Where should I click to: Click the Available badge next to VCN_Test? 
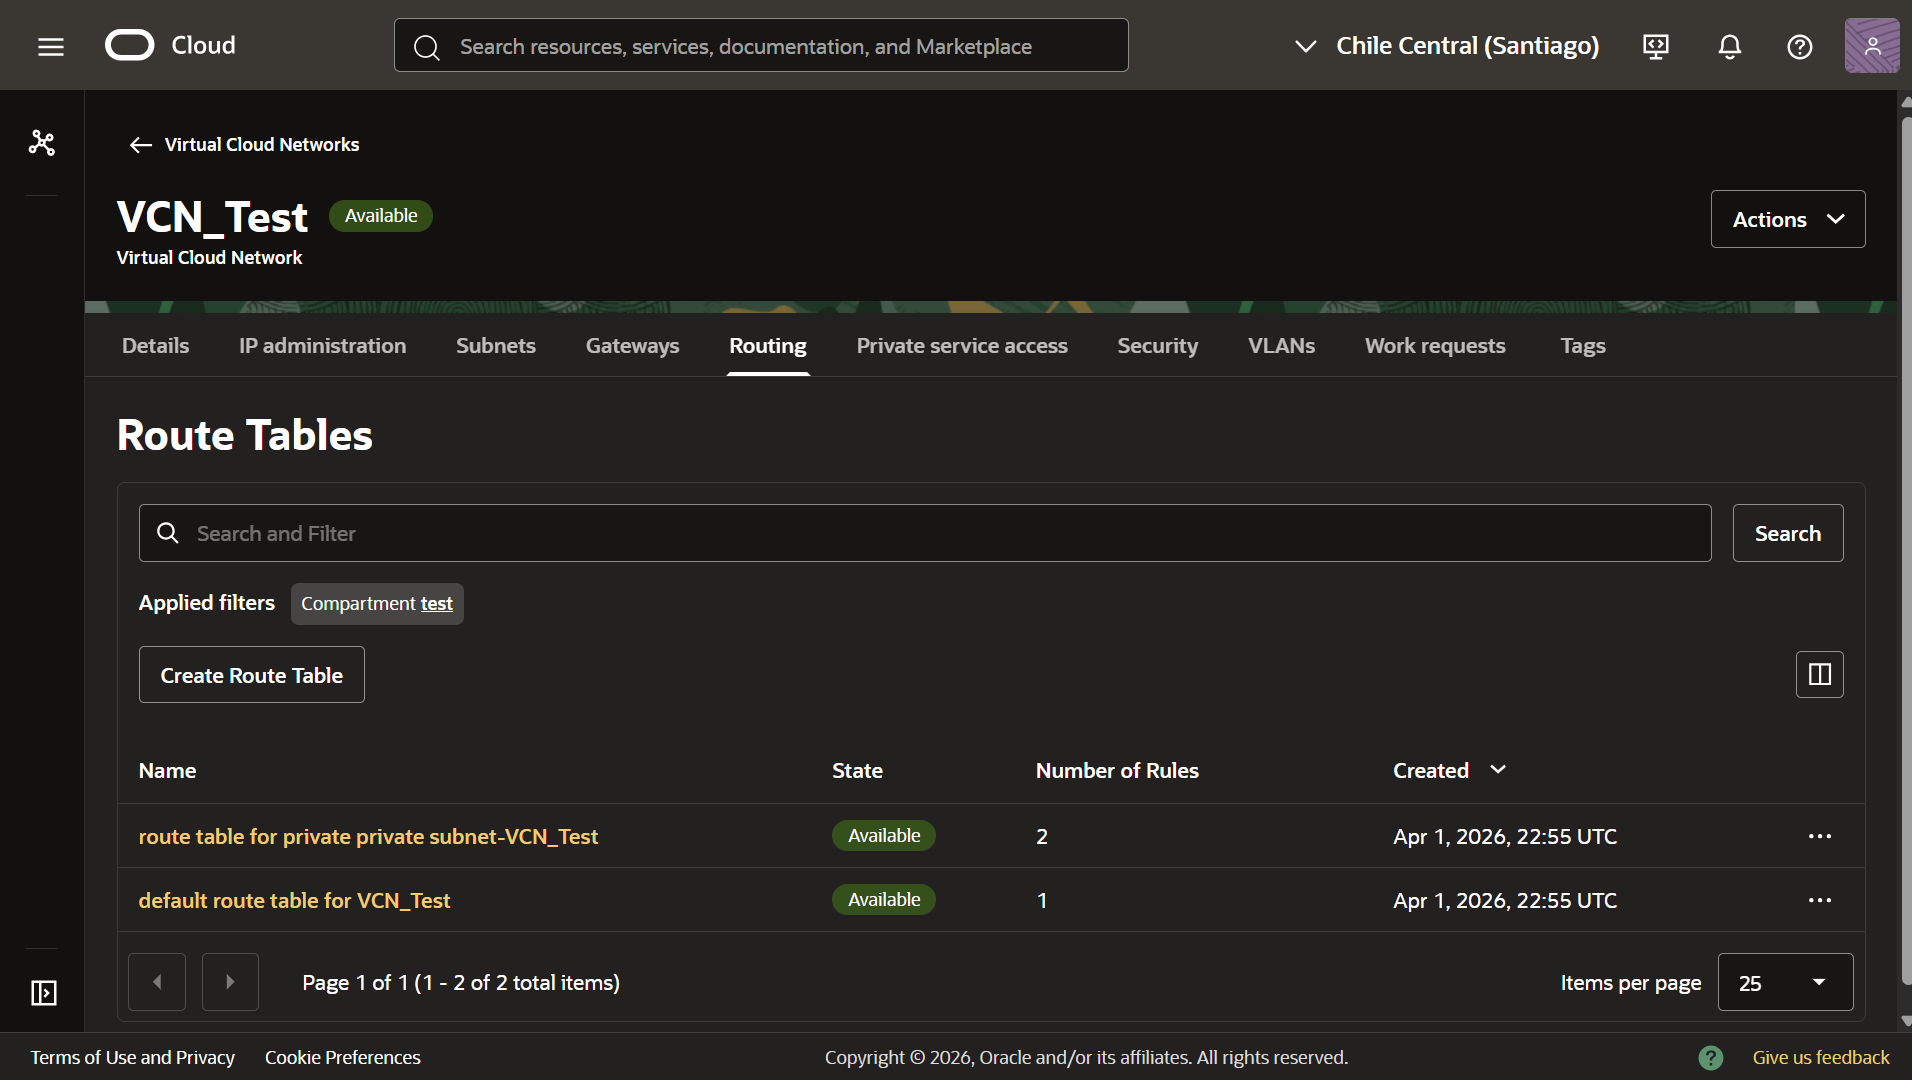[381, 216]
